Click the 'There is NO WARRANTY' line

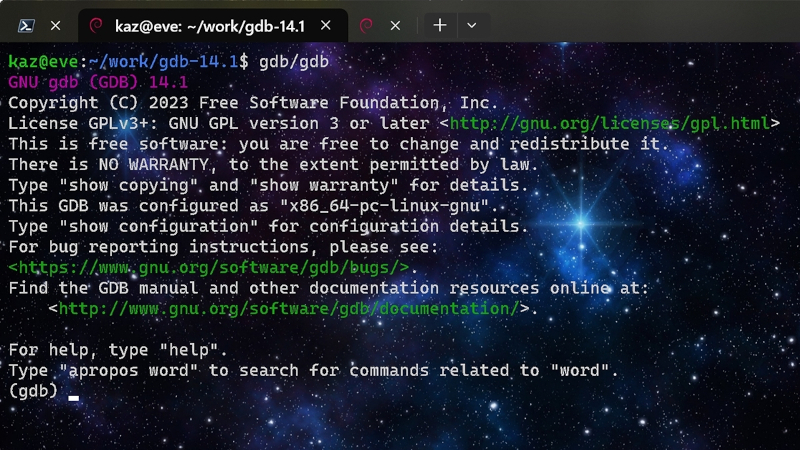(x=273, y=165)
